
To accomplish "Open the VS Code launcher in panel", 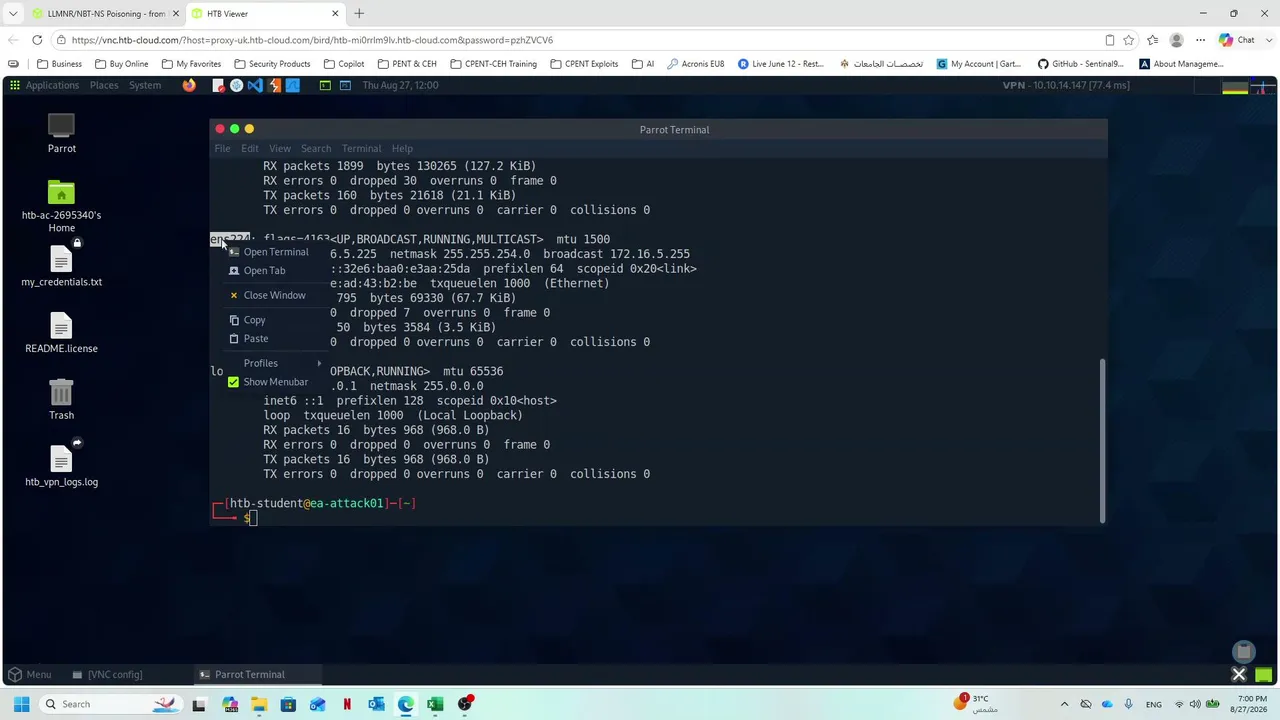I will point(255,85).
